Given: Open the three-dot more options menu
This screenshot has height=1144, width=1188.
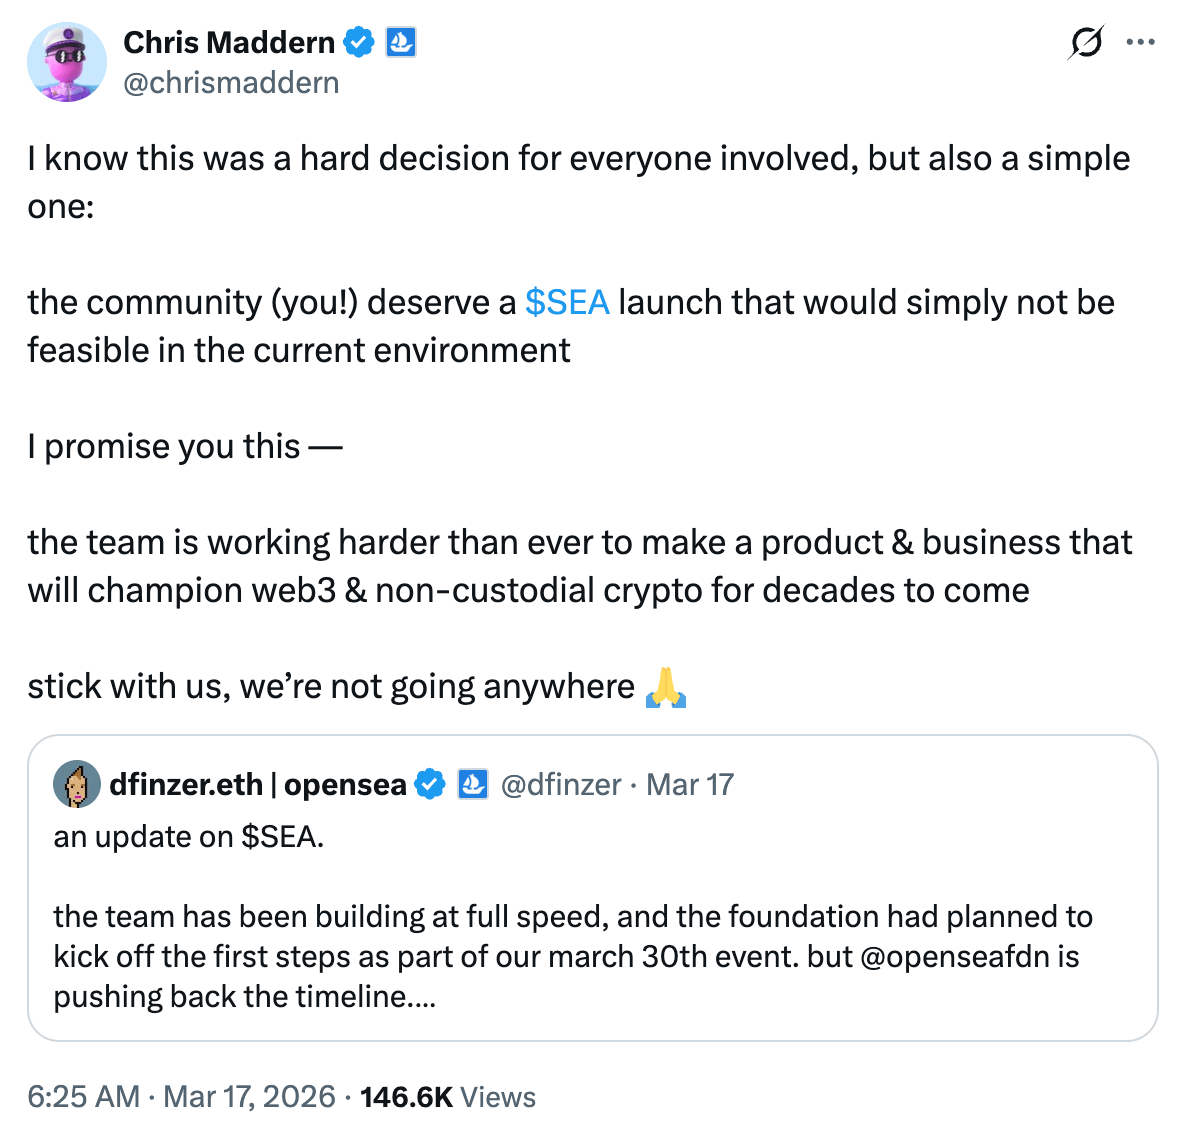Looking at the screenshot, I should (x=1140, y=43).
